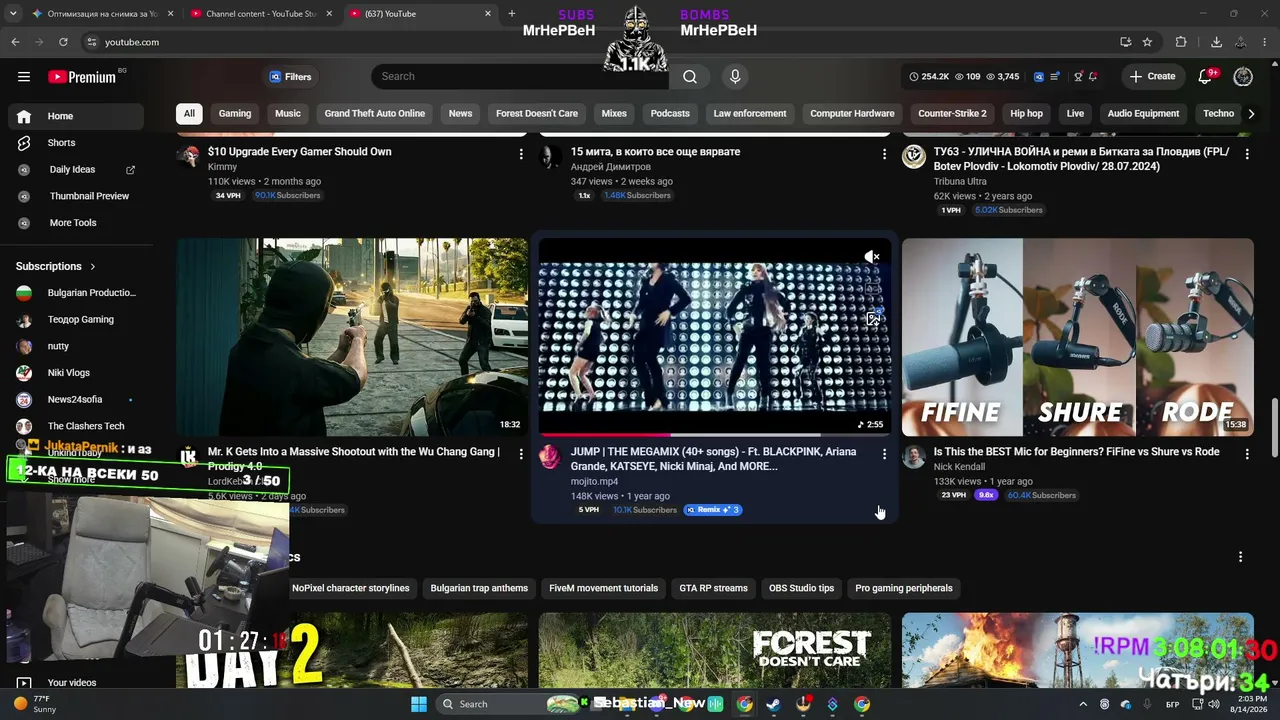Image resolution: width=1280 pixels, height=720 pixels.
Task: Open the Nick Kendall channel avatar
Action: tap(914, 457)
